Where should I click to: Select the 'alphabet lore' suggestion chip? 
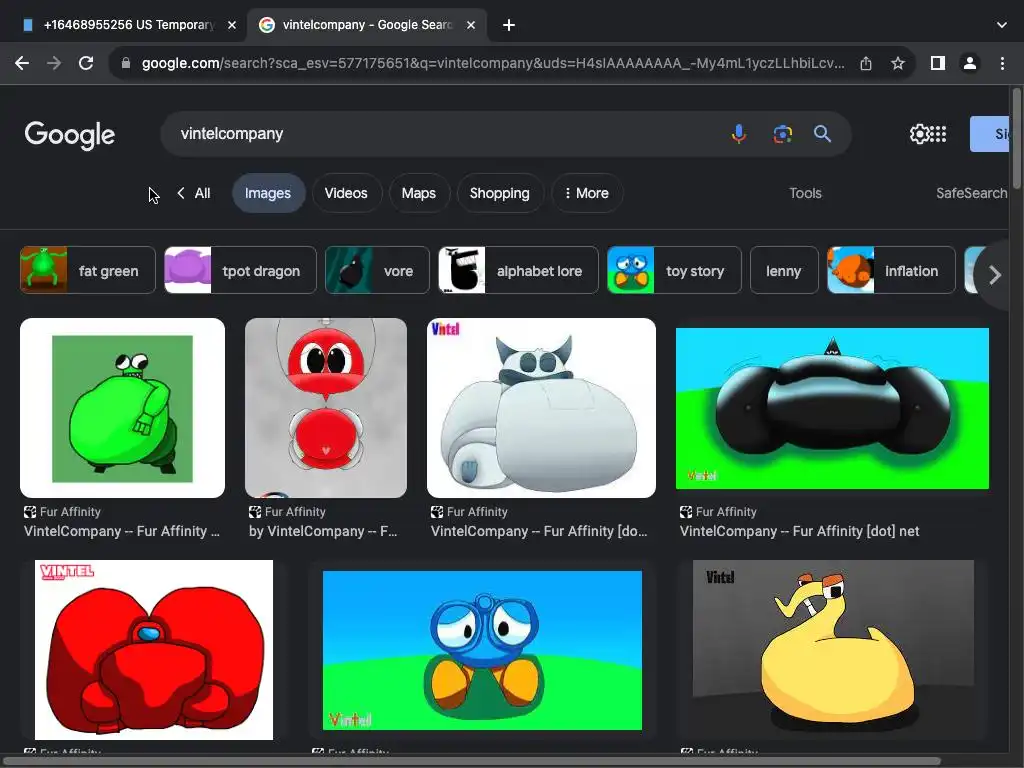tap(519, 270)
